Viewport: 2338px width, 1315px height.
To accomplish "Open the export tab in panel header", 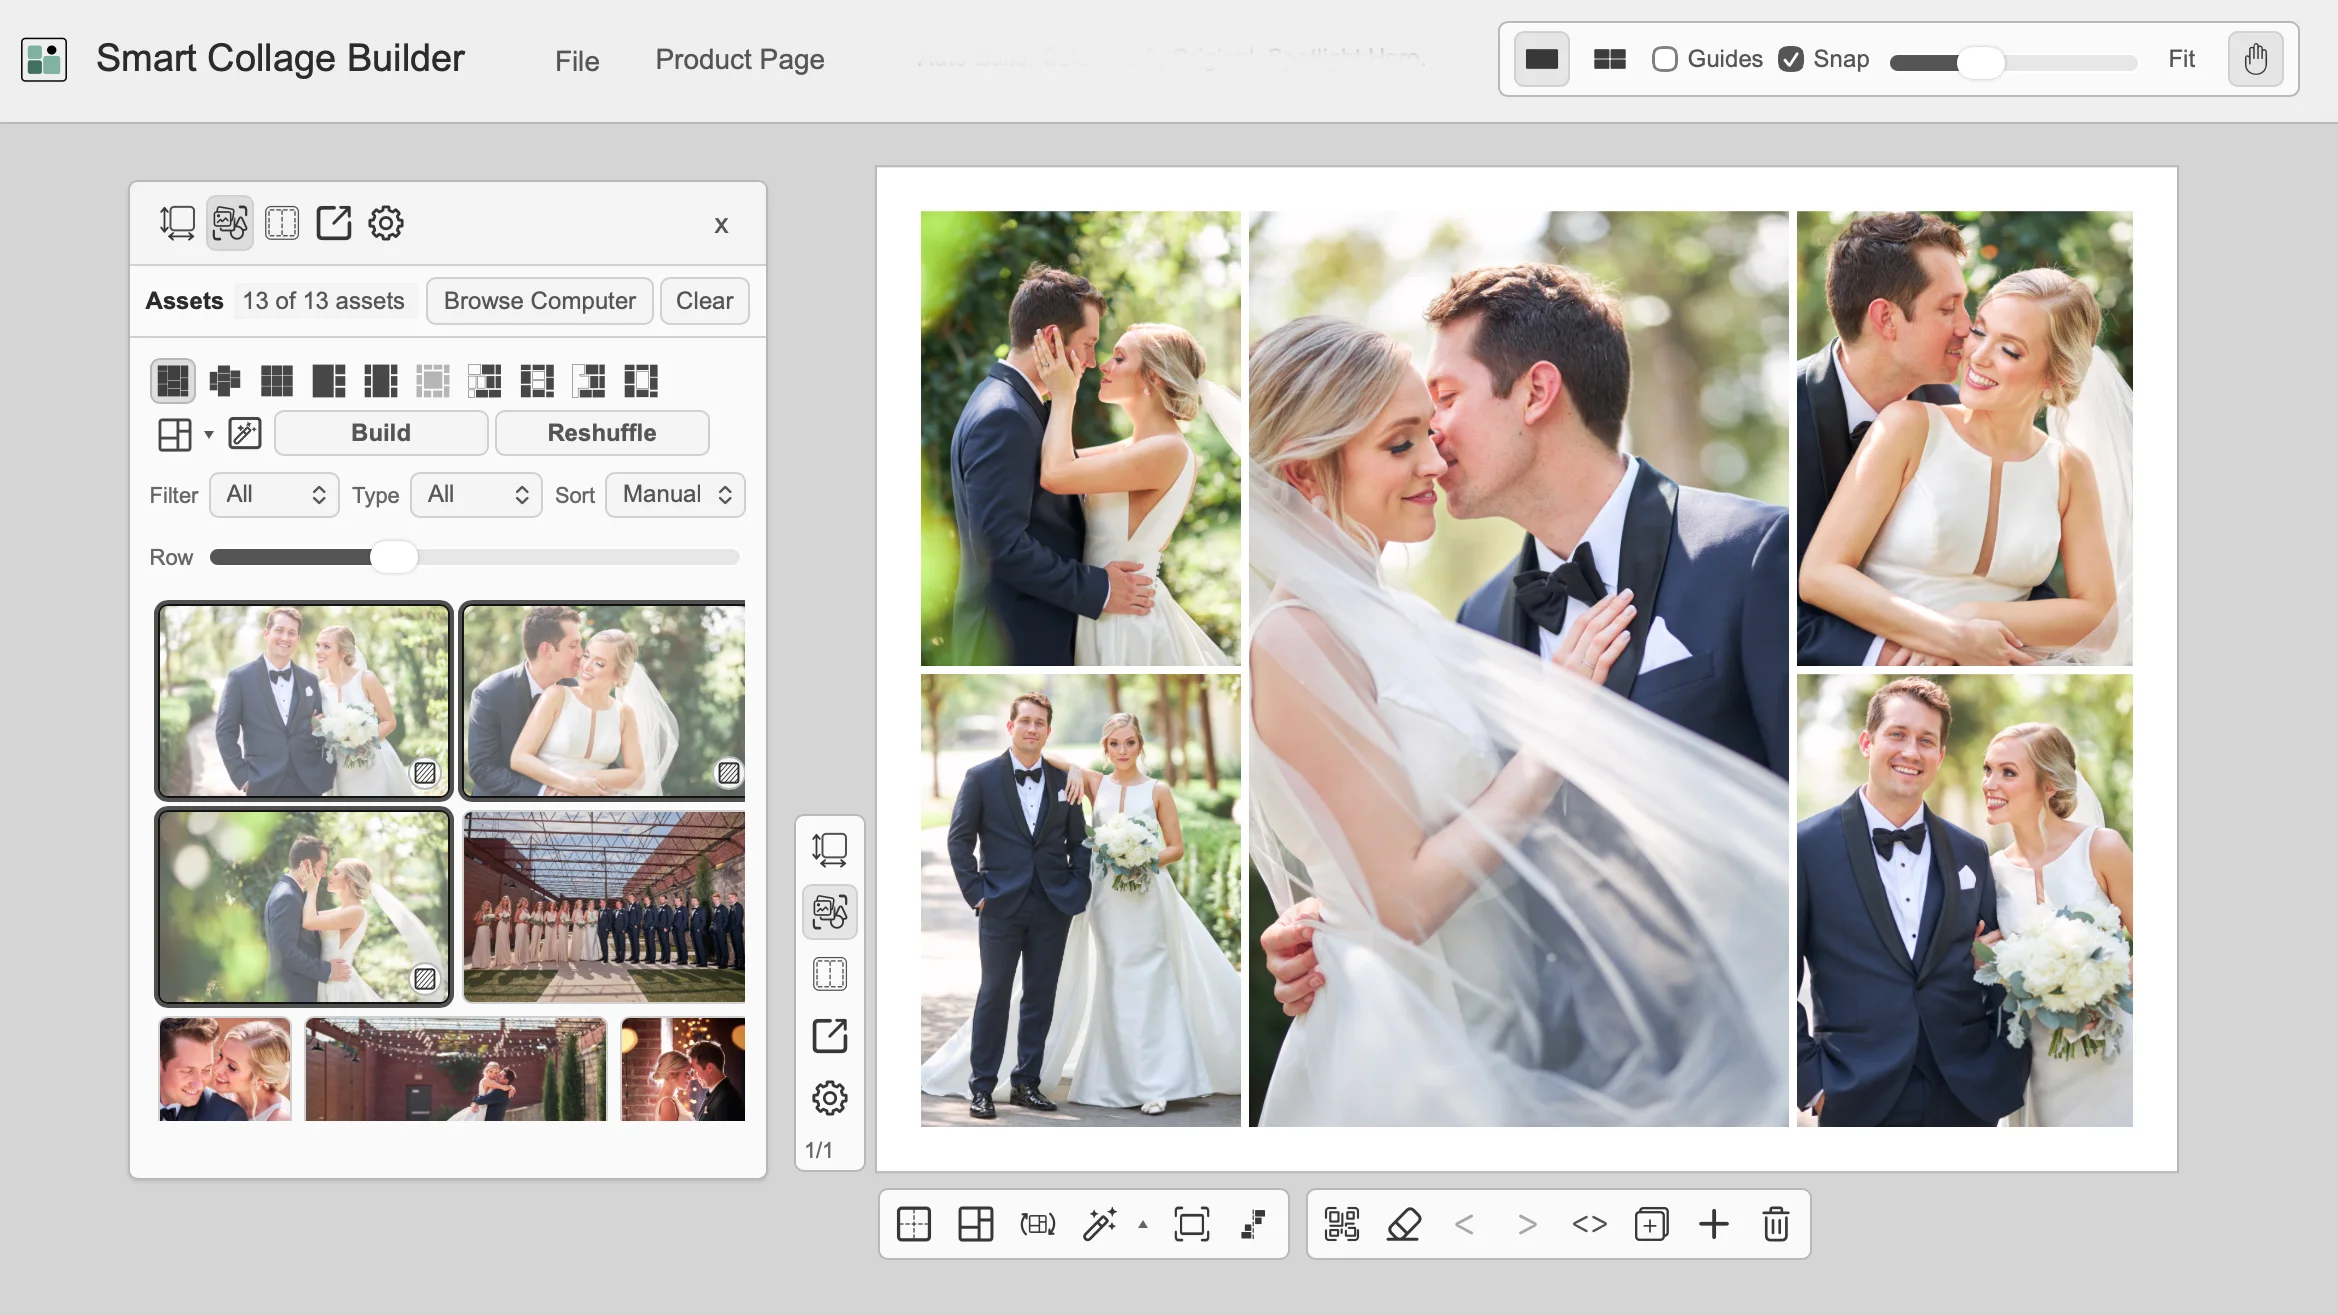I will tap(334, 223).
